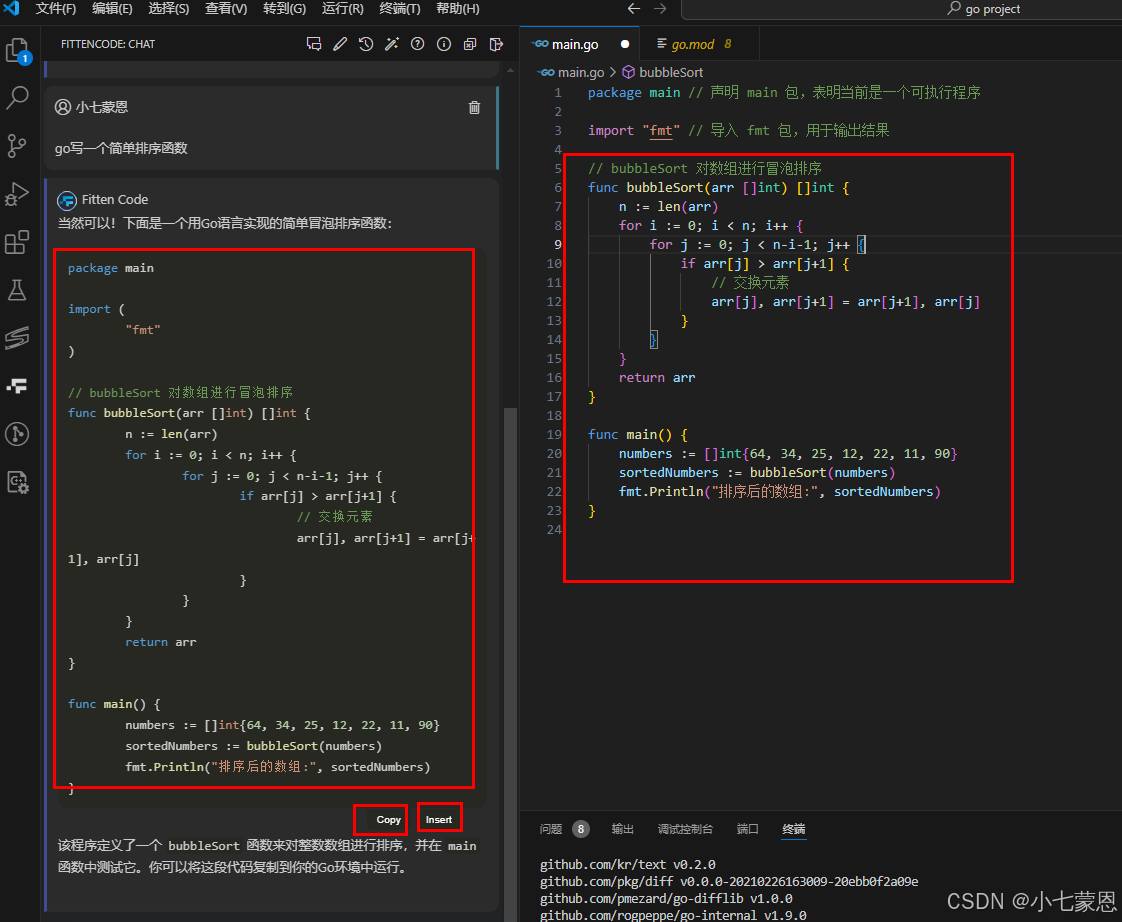Insert generated code into editor
Screen dimensions: 1122x922
439,819
